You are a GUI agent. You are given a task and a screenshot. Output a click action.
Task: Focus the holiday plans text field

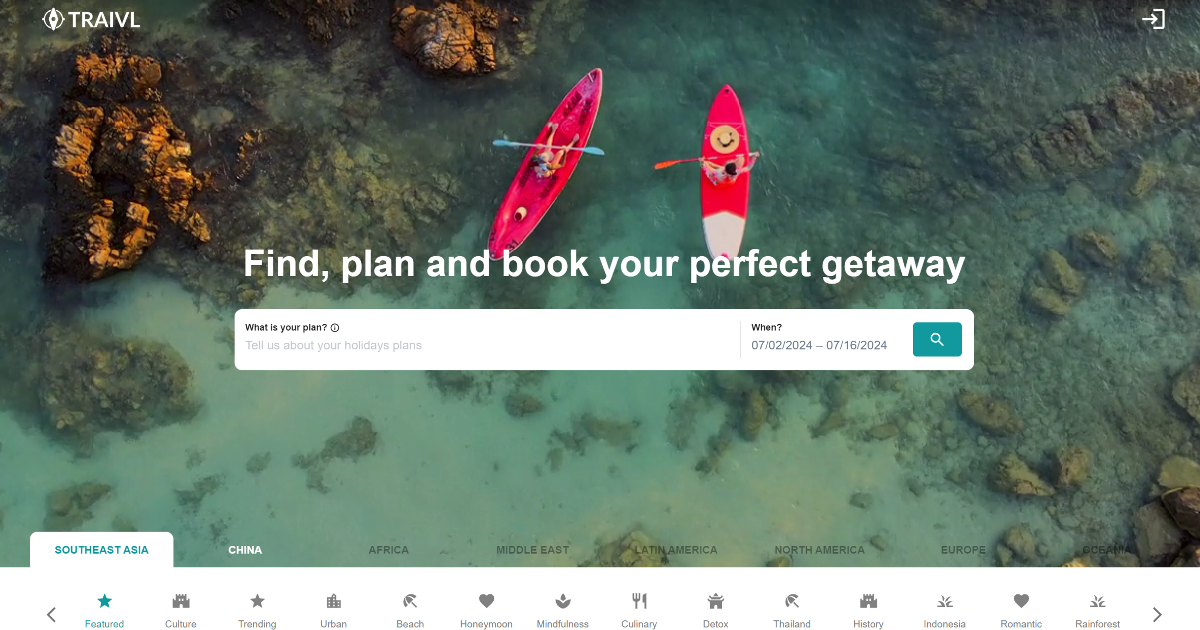click(488, 345)
